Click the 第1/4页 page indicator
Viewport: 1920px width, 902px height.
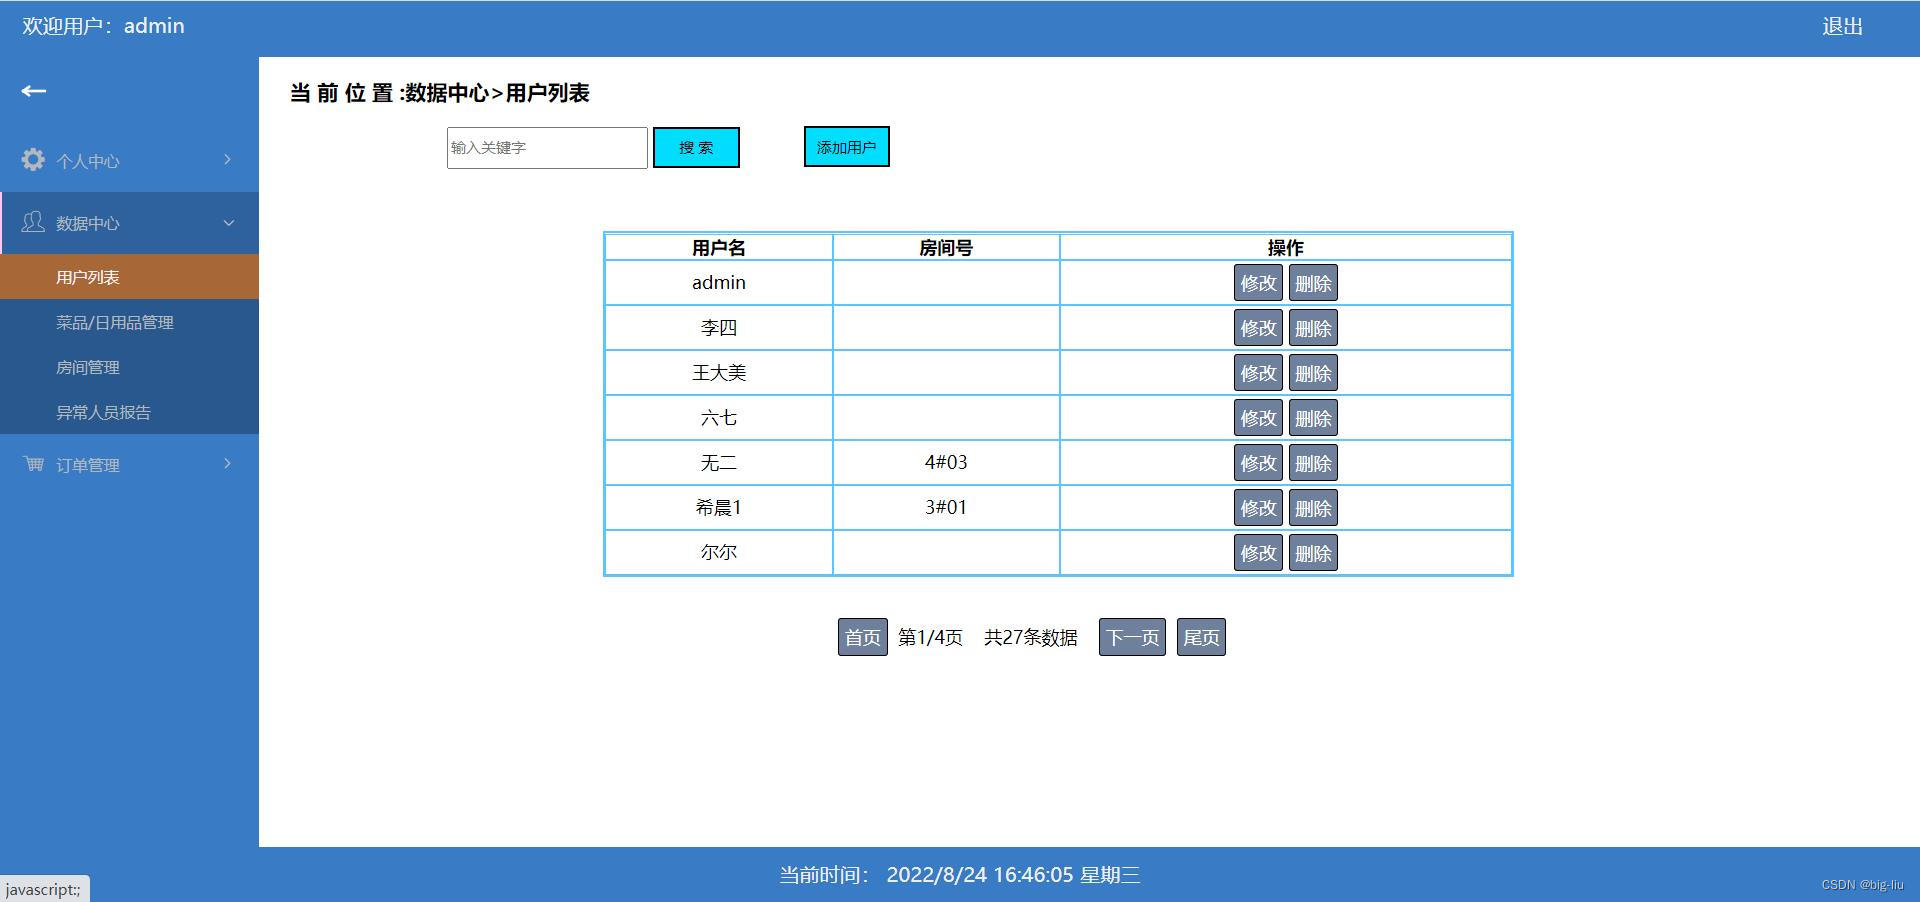(x=930, y=637)
